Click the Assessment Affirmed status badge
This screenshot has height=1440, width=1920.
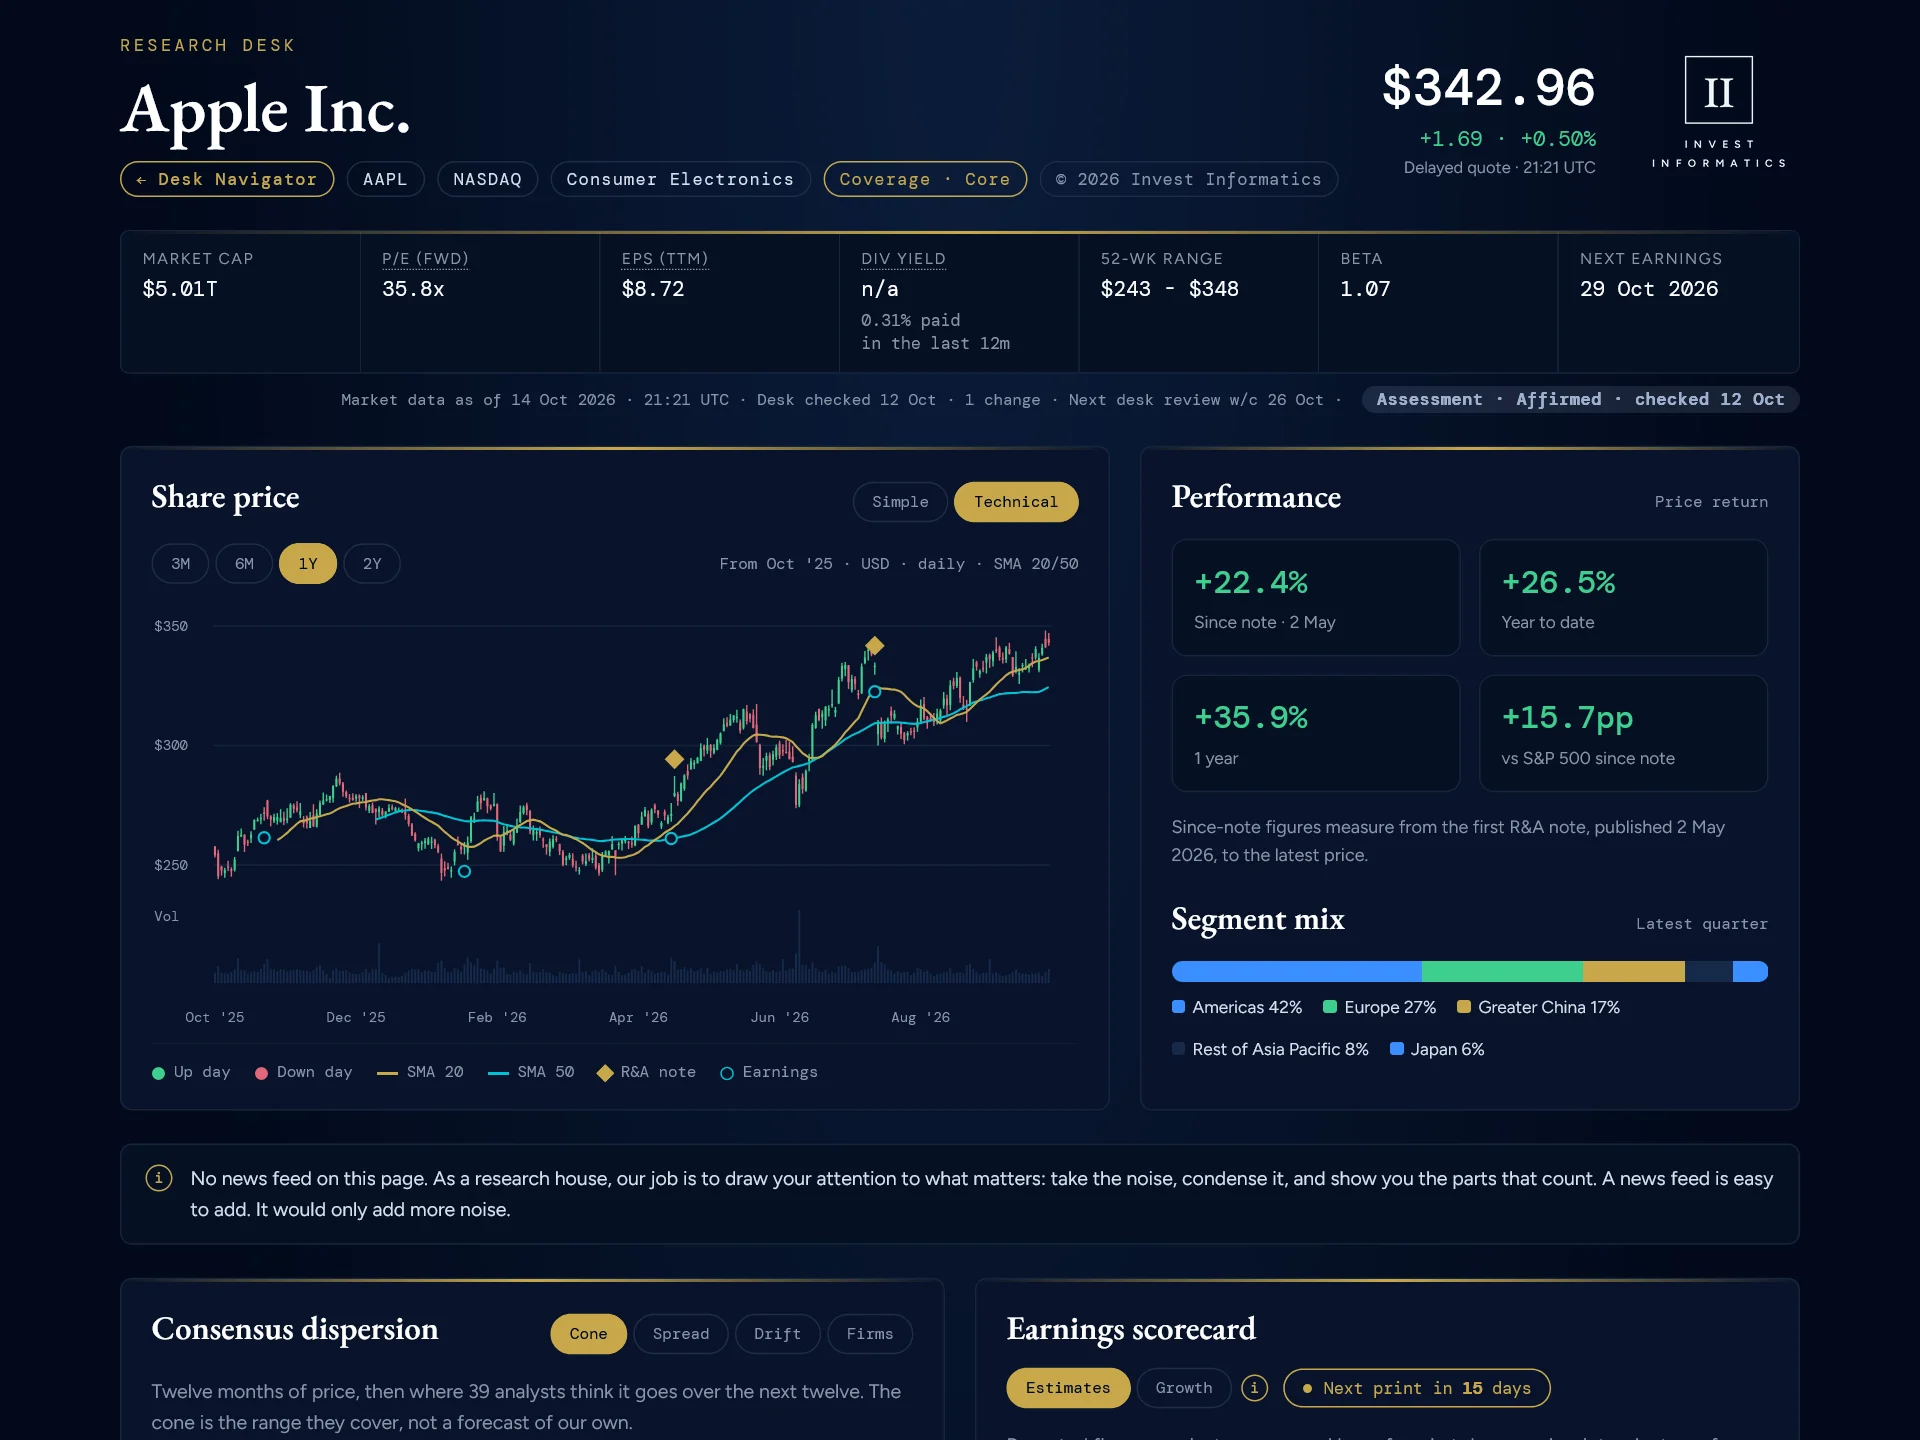point(1580,399)
